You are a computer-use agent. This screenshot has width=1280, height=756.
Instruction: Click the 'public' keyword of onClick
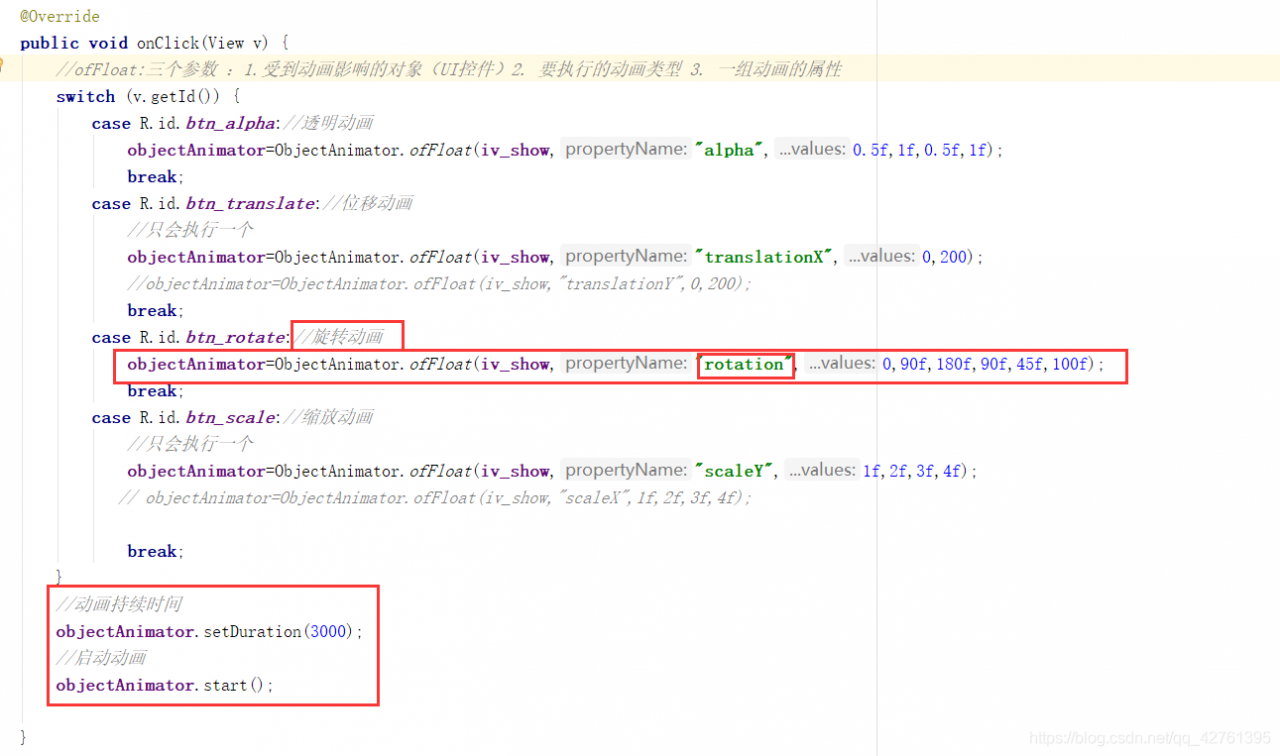coord(49,43)
